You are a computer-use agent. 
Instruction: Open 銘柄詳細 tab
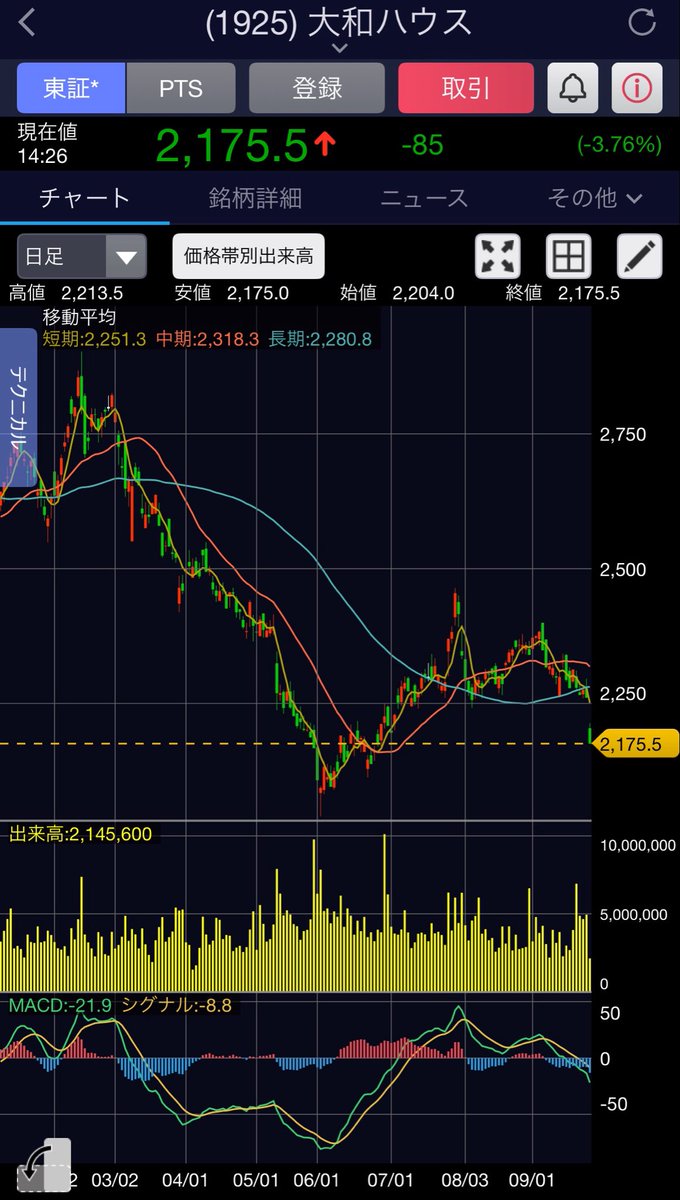click(x=255, y=198)
